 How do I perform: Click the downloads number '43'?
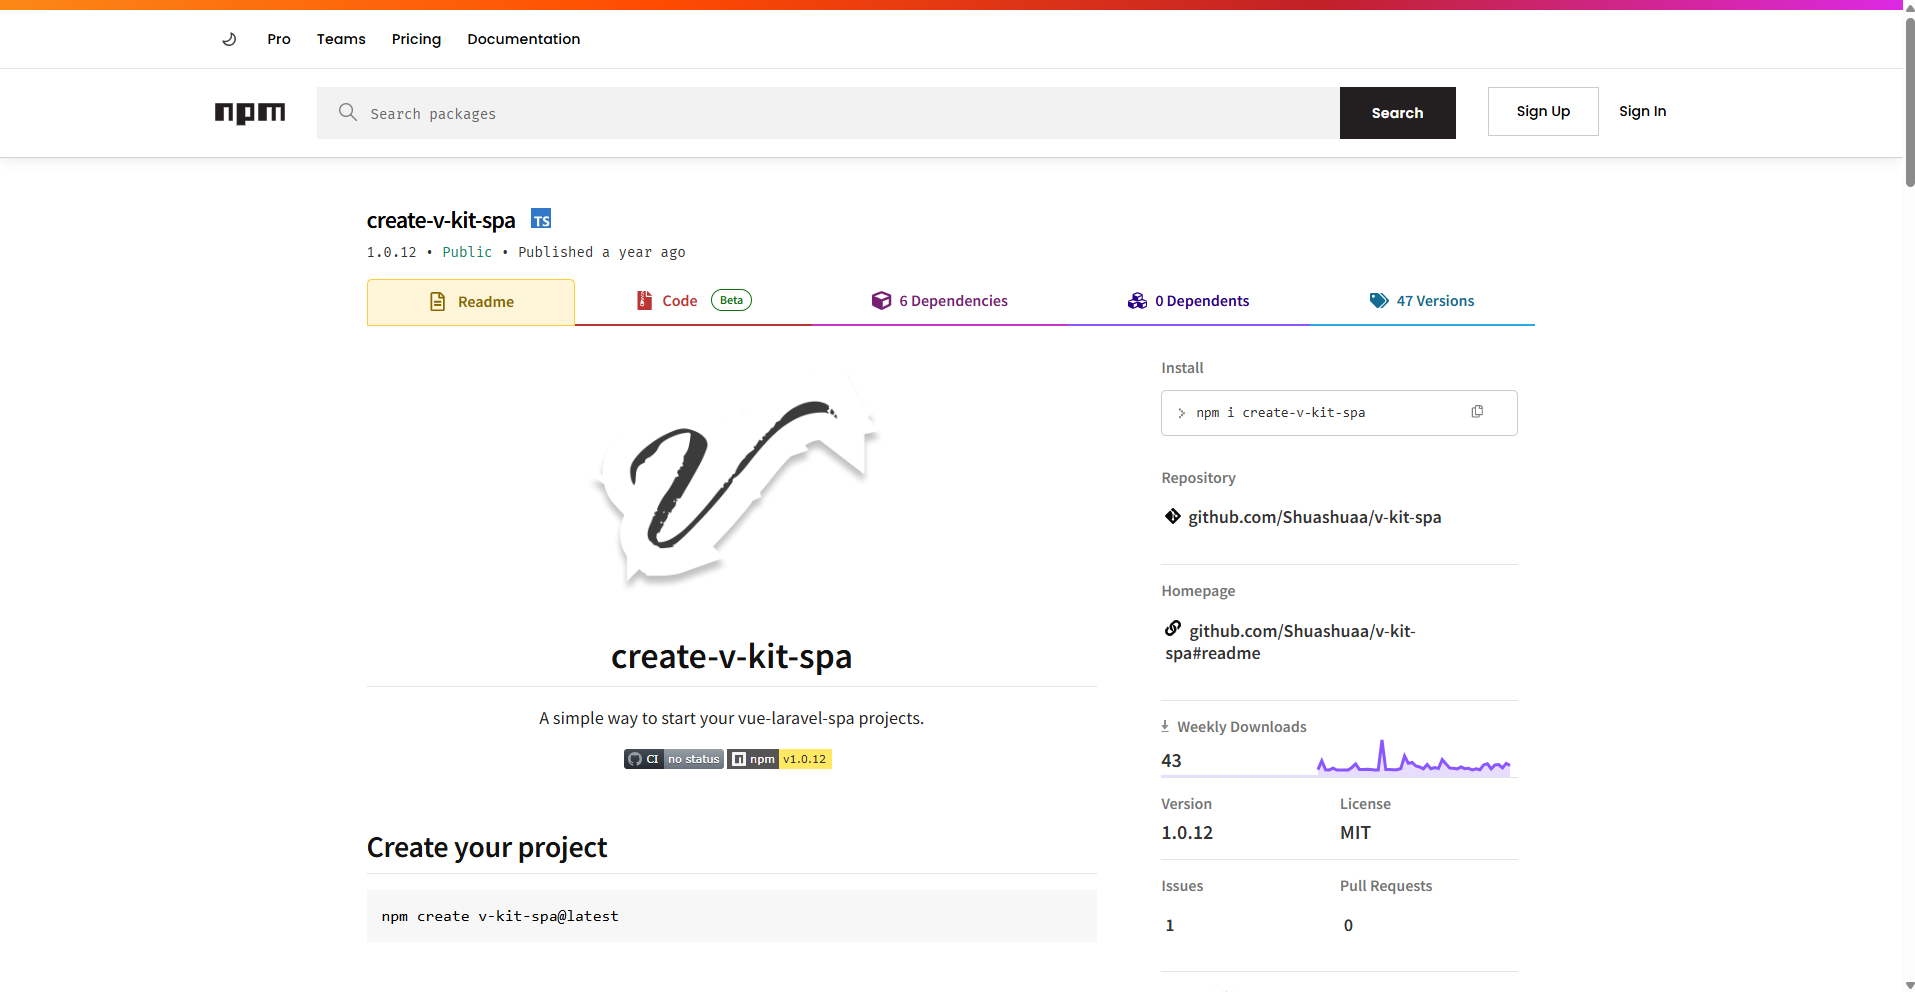(x=1171, y=760)
